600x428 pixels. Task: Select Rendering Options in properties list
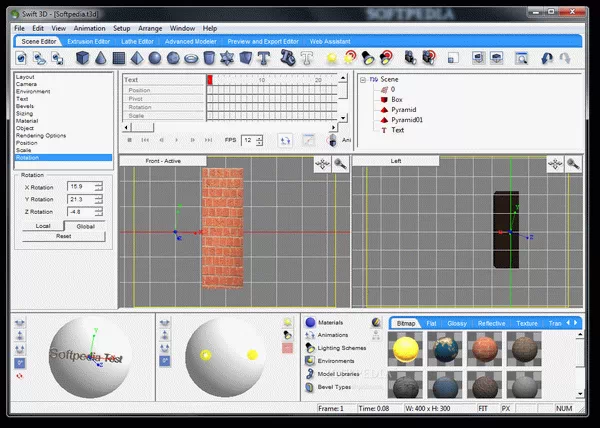[x=41, y=135]
